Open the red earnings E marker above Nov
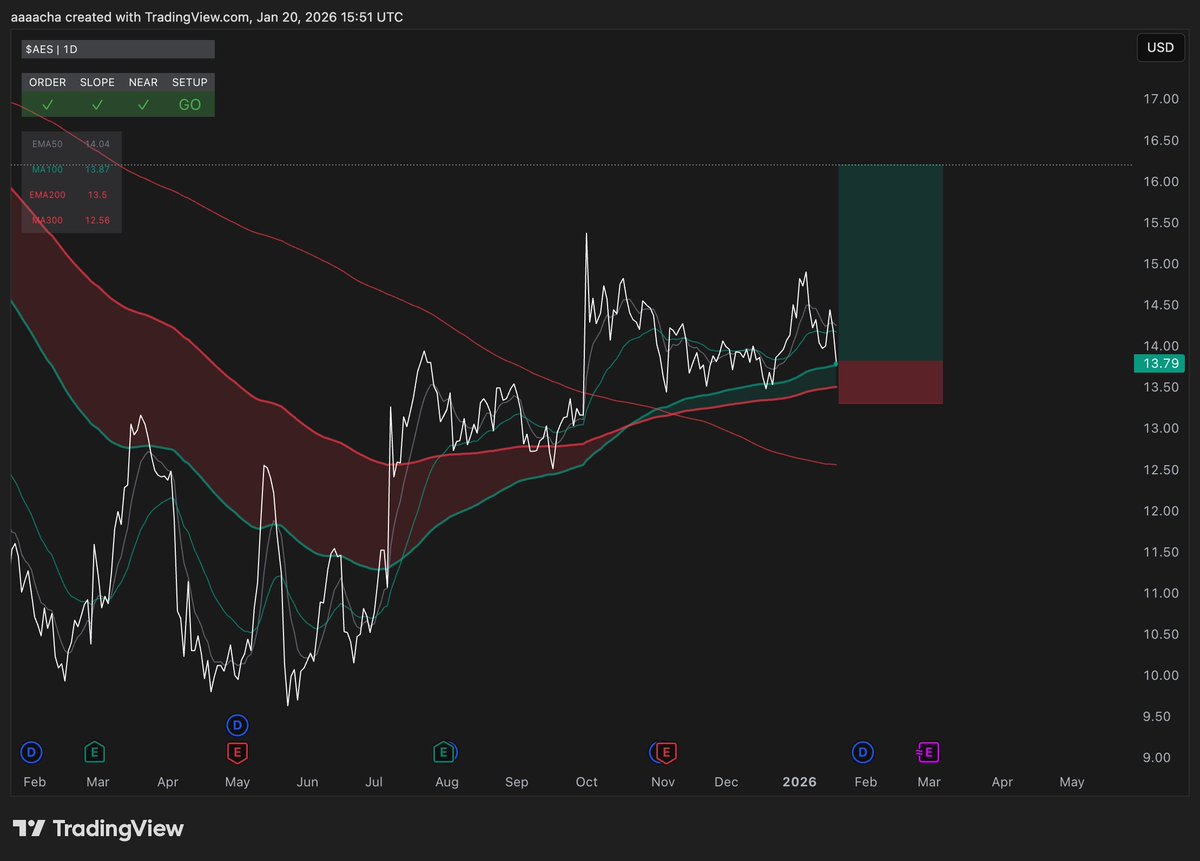This screenshot has height=861, width=1200. pyautogui.click(x=668, y=751)
